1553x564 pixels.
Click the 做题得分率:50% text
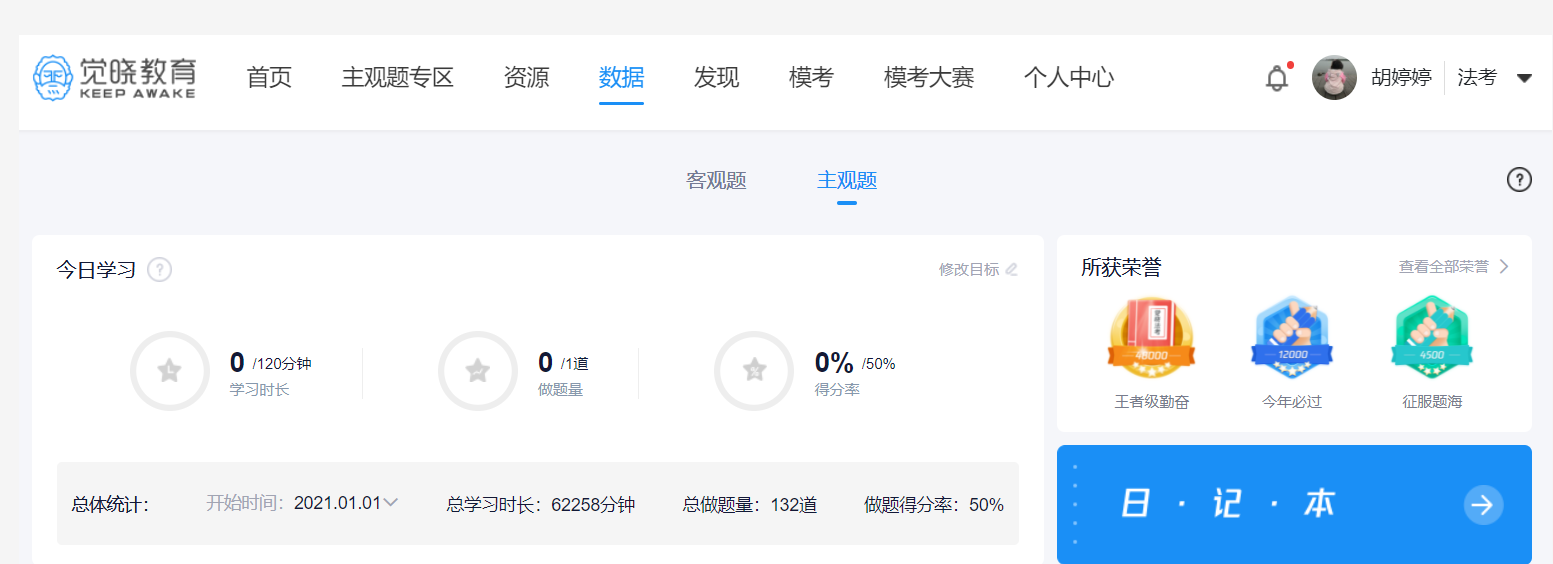coord(934,505)
